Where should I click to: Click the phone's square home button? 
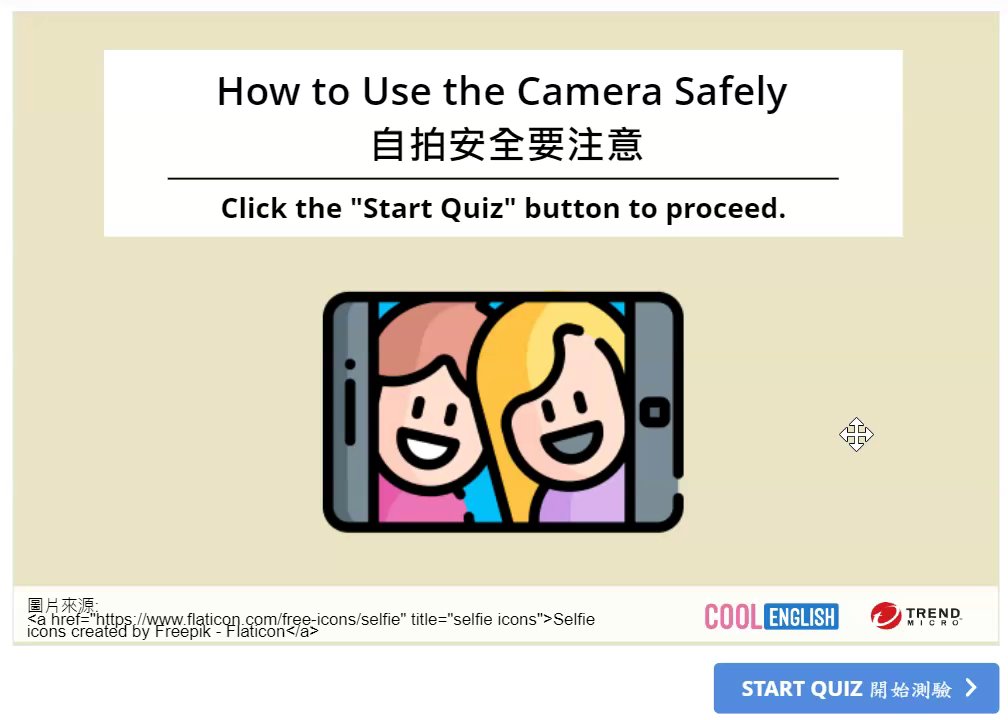655,412
